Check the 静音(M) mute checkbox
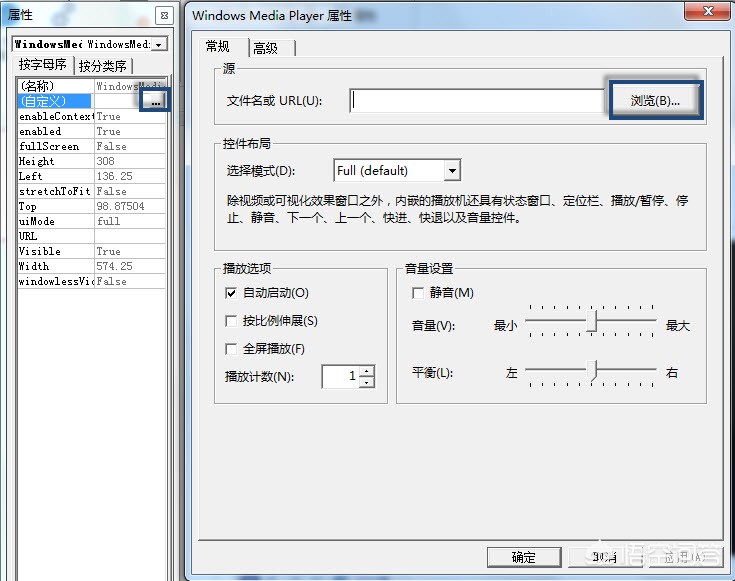The image size is (735, 581). (417, 293)
